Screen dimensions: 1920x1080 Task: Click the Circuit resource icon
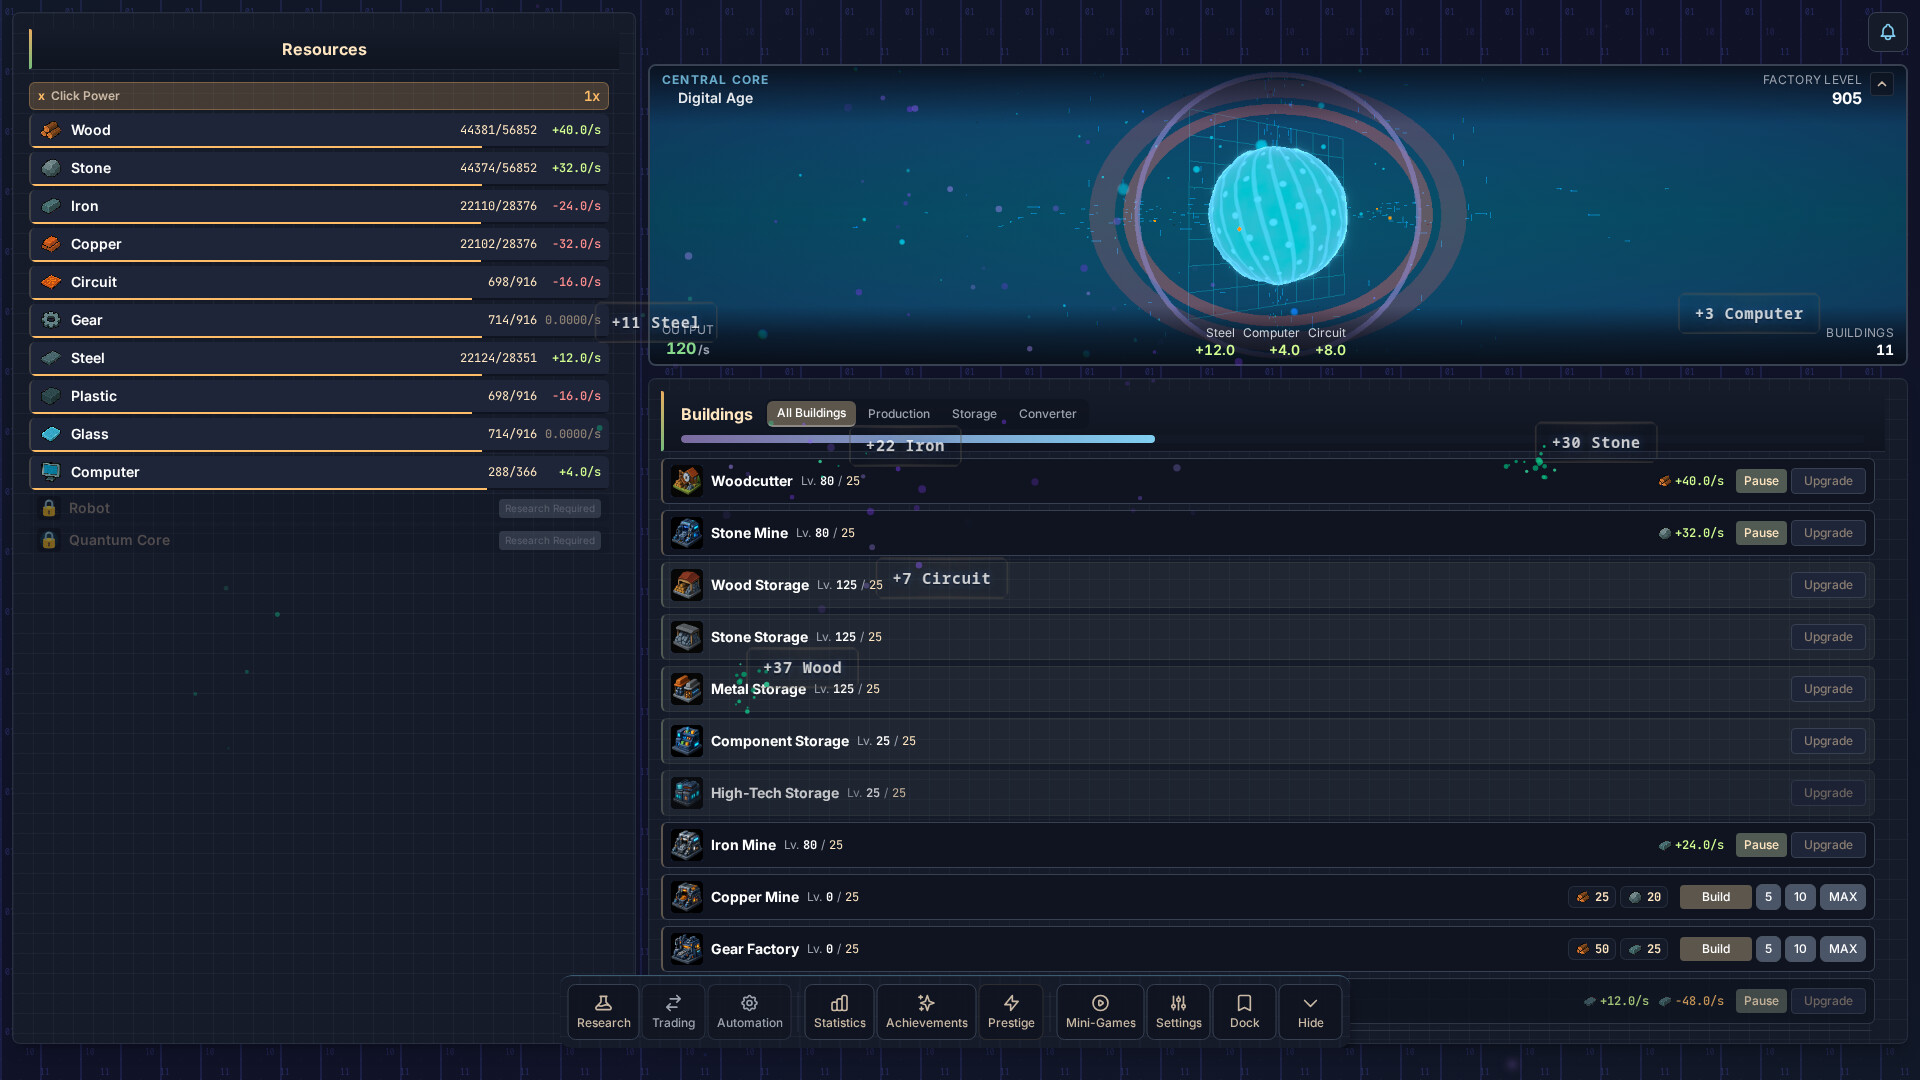(51, 282)
